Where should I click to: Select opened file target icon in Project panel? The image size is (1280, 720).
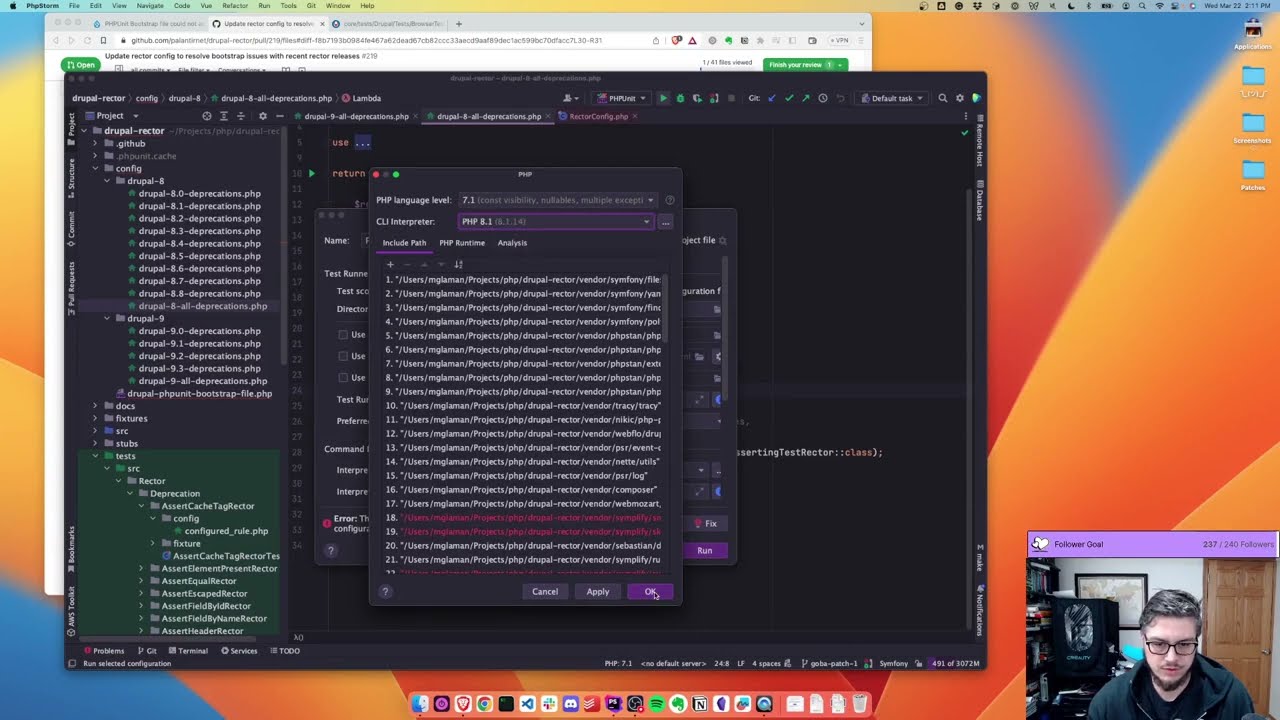[208, 116]
